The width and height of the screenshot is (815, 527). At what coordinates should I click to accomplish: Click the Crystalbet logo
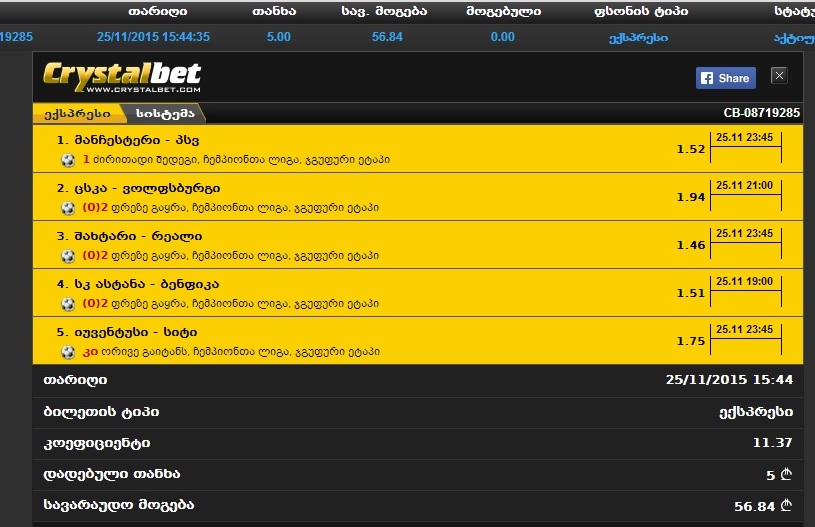coord(122,77)
